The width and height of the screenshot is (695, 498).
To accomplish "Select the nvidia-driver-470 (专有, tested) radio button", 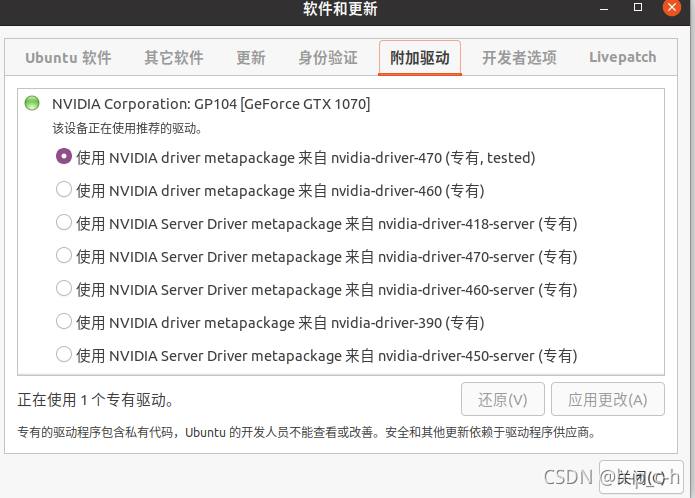I will click(64, 156).
